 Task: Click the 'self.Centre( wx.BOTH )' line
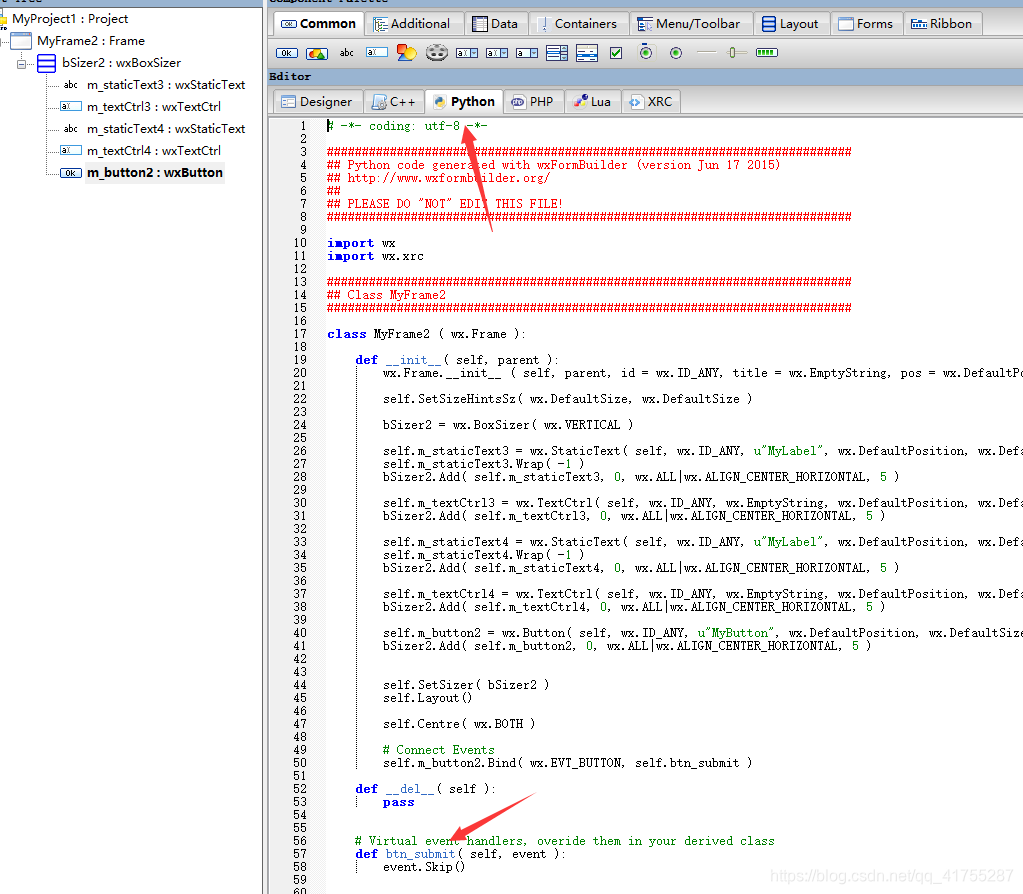[x=459, y=724]
